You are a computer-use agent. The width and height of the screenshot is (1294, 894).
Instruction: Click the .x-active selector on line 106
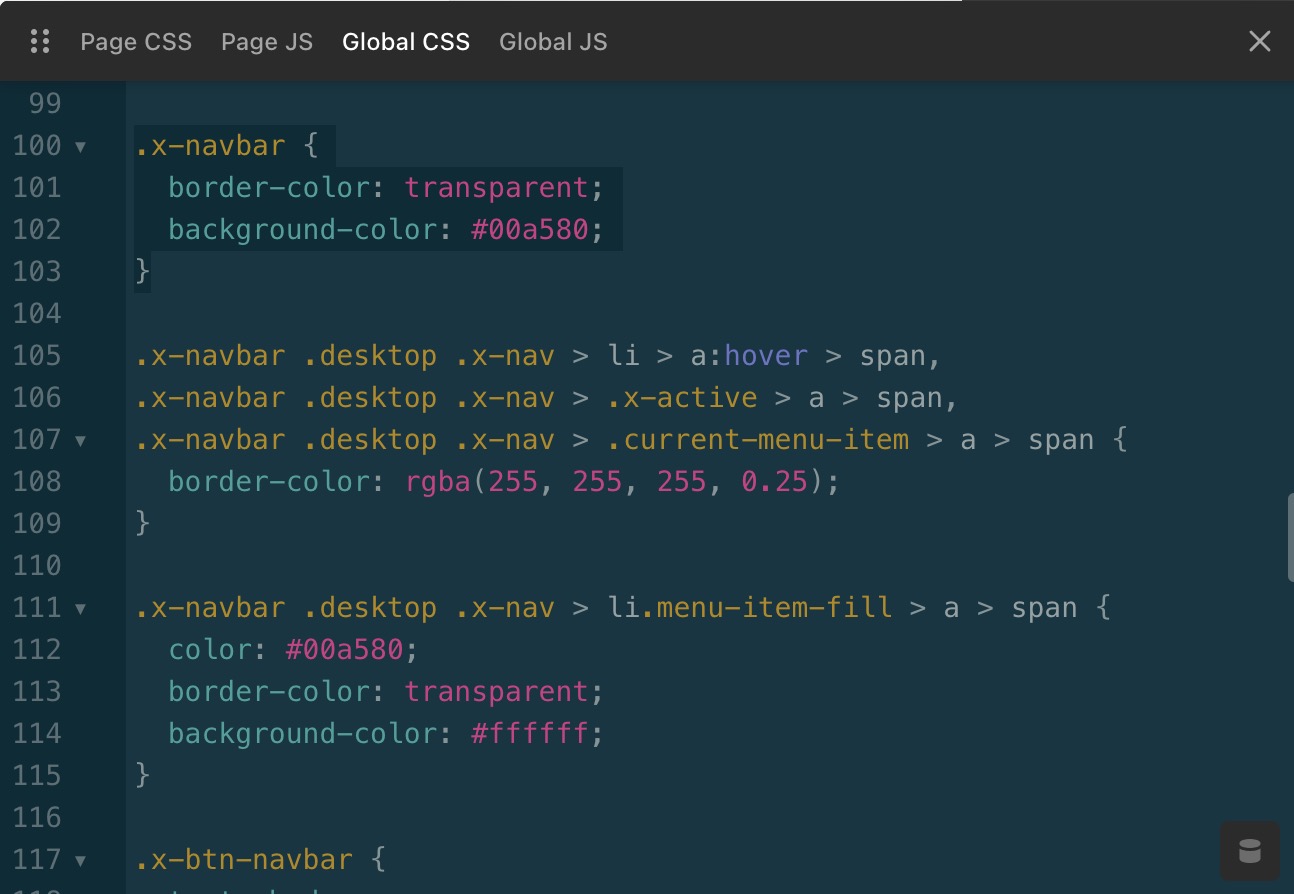(x=682, y=398)
